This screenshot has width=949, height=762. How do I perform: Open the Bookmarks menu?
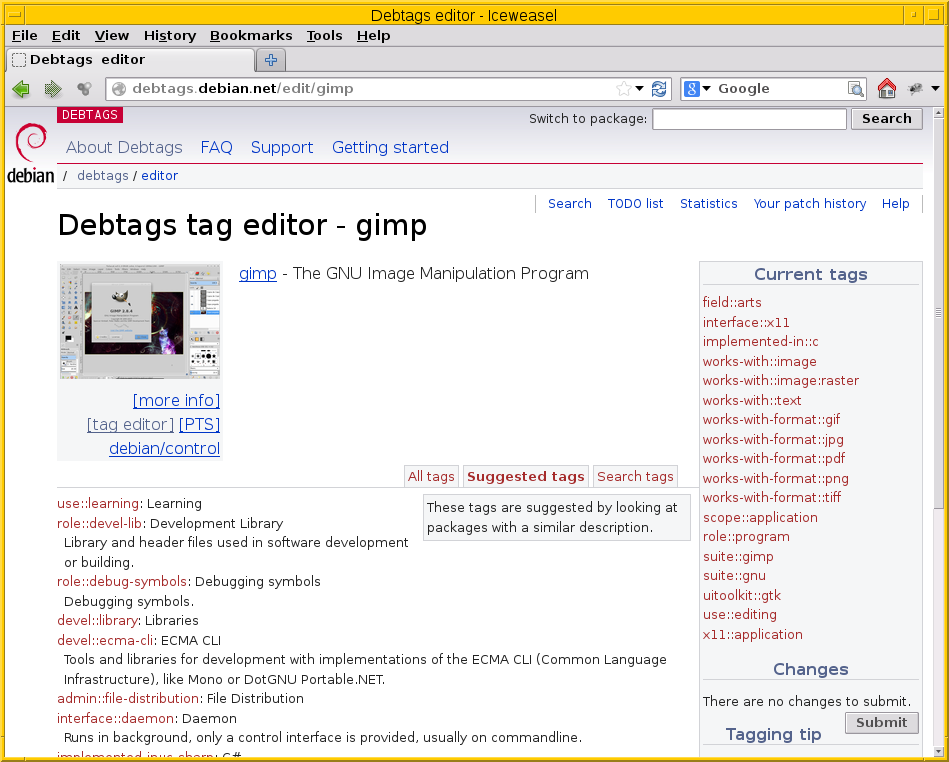coord(251,35)
